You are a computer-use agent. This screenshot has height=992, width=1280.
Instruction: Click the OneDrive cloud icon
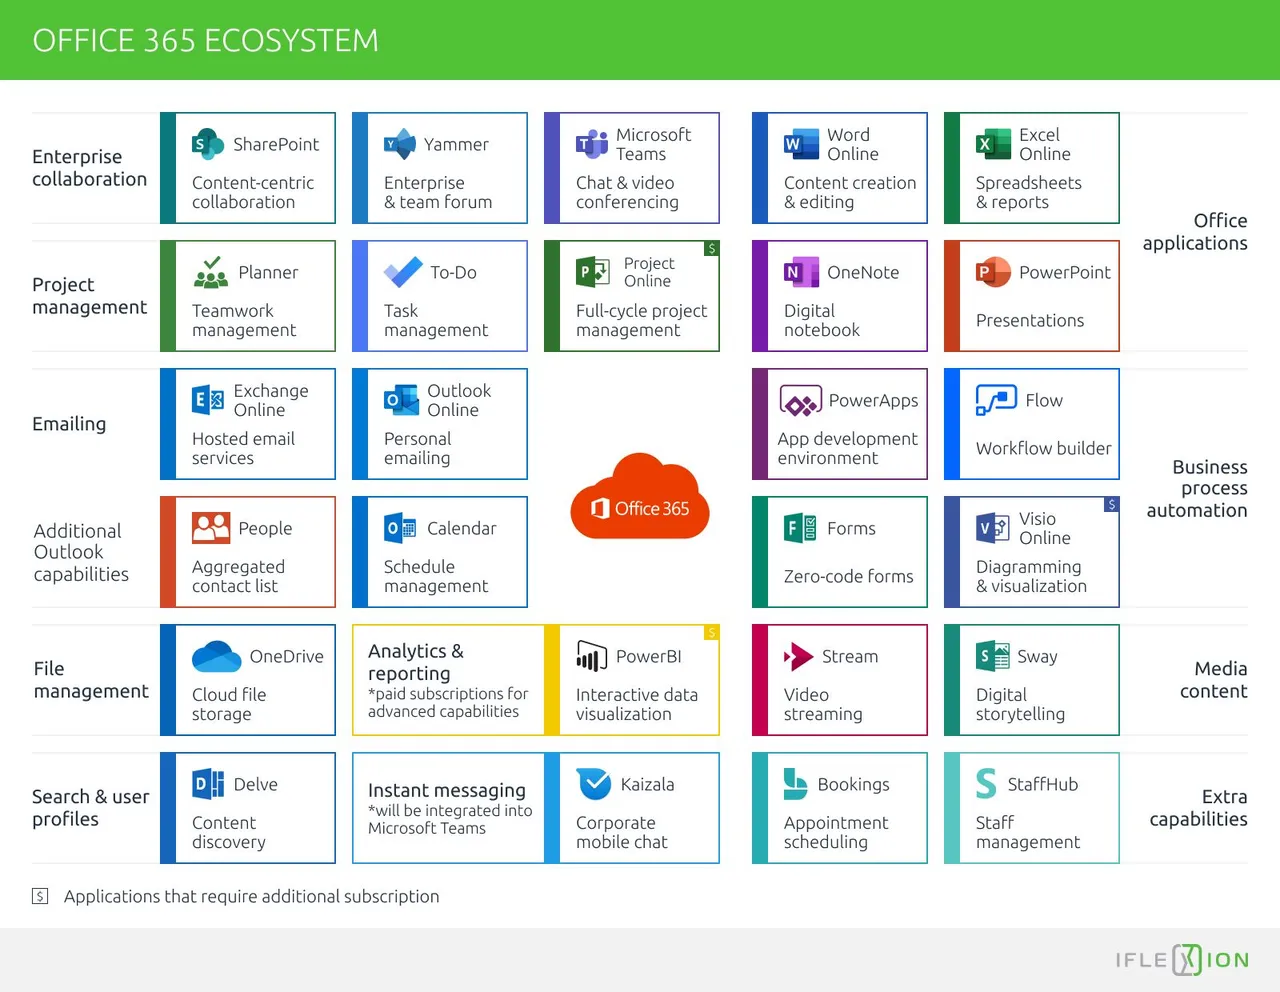pos(216,656)
